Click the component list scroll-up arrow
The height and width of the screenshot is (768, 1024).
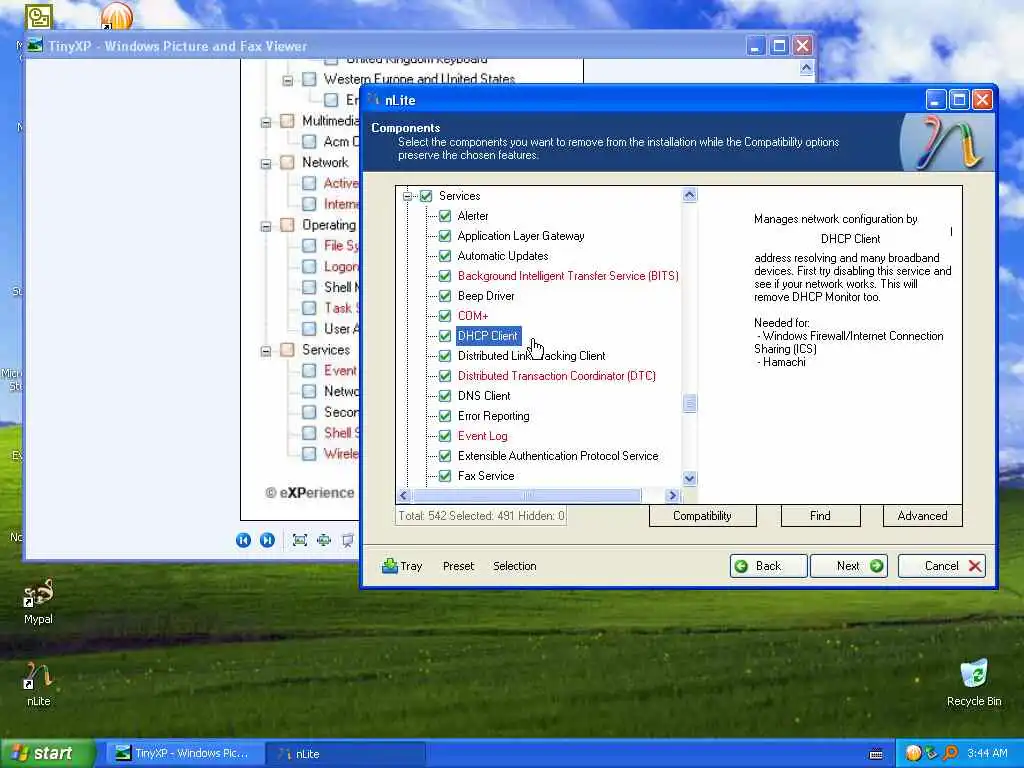point(690,195)
